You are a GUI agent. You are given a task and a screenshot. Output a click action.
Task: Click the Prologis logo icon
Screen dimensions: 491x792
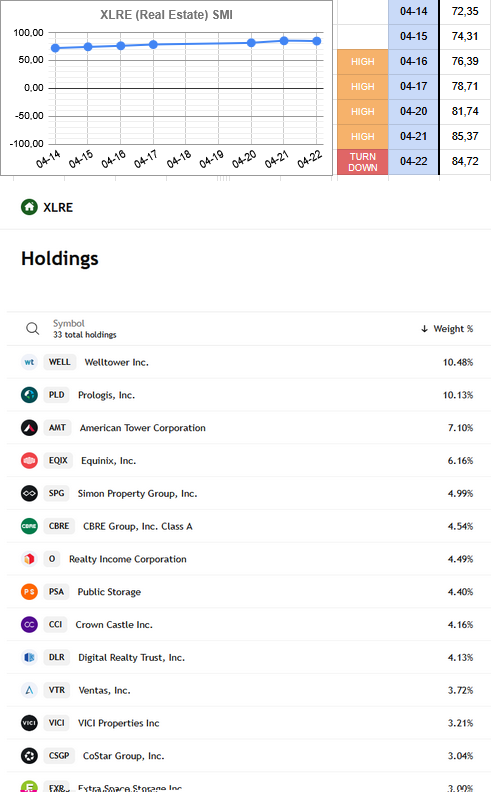29,395
